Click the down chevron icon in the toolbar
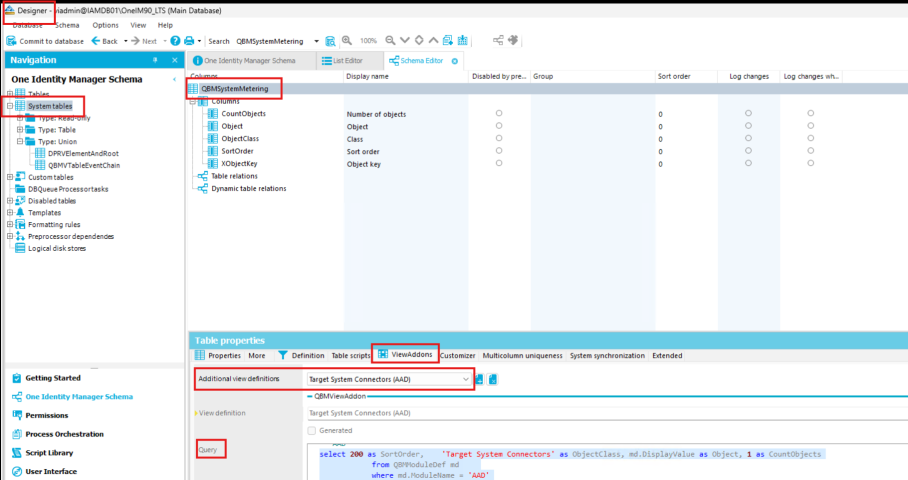 tap(405, 41)
